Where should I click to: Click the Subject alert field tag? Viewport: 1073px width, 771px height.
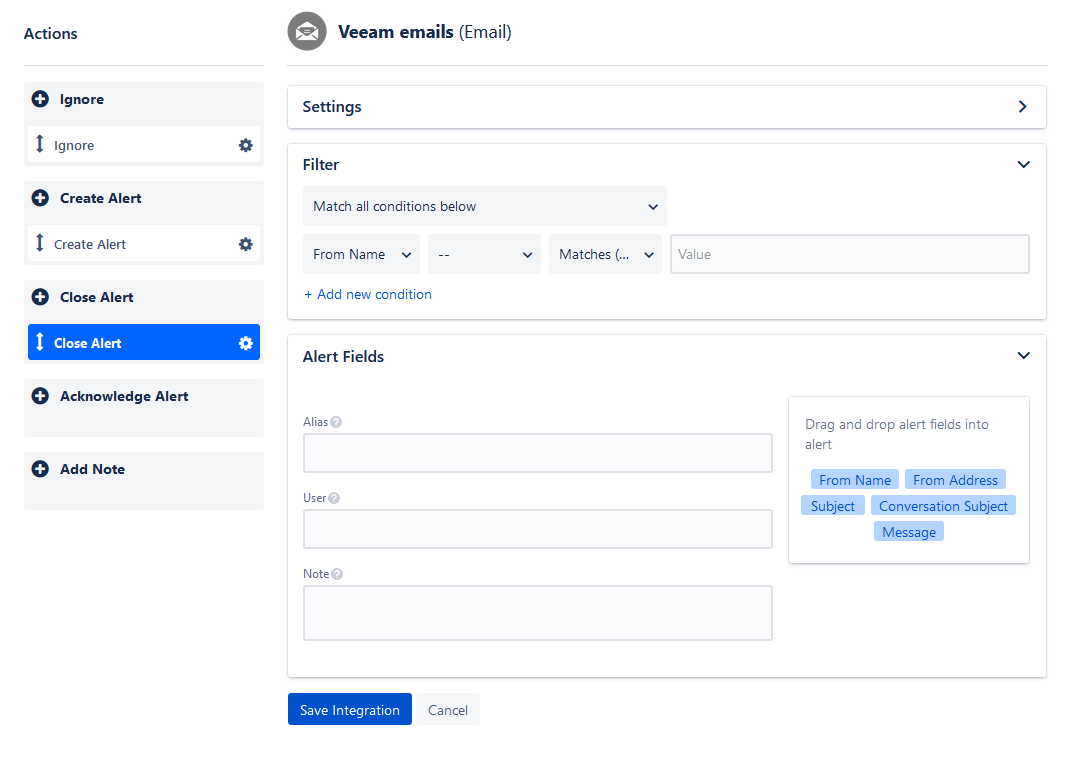(x=833, y=506)
